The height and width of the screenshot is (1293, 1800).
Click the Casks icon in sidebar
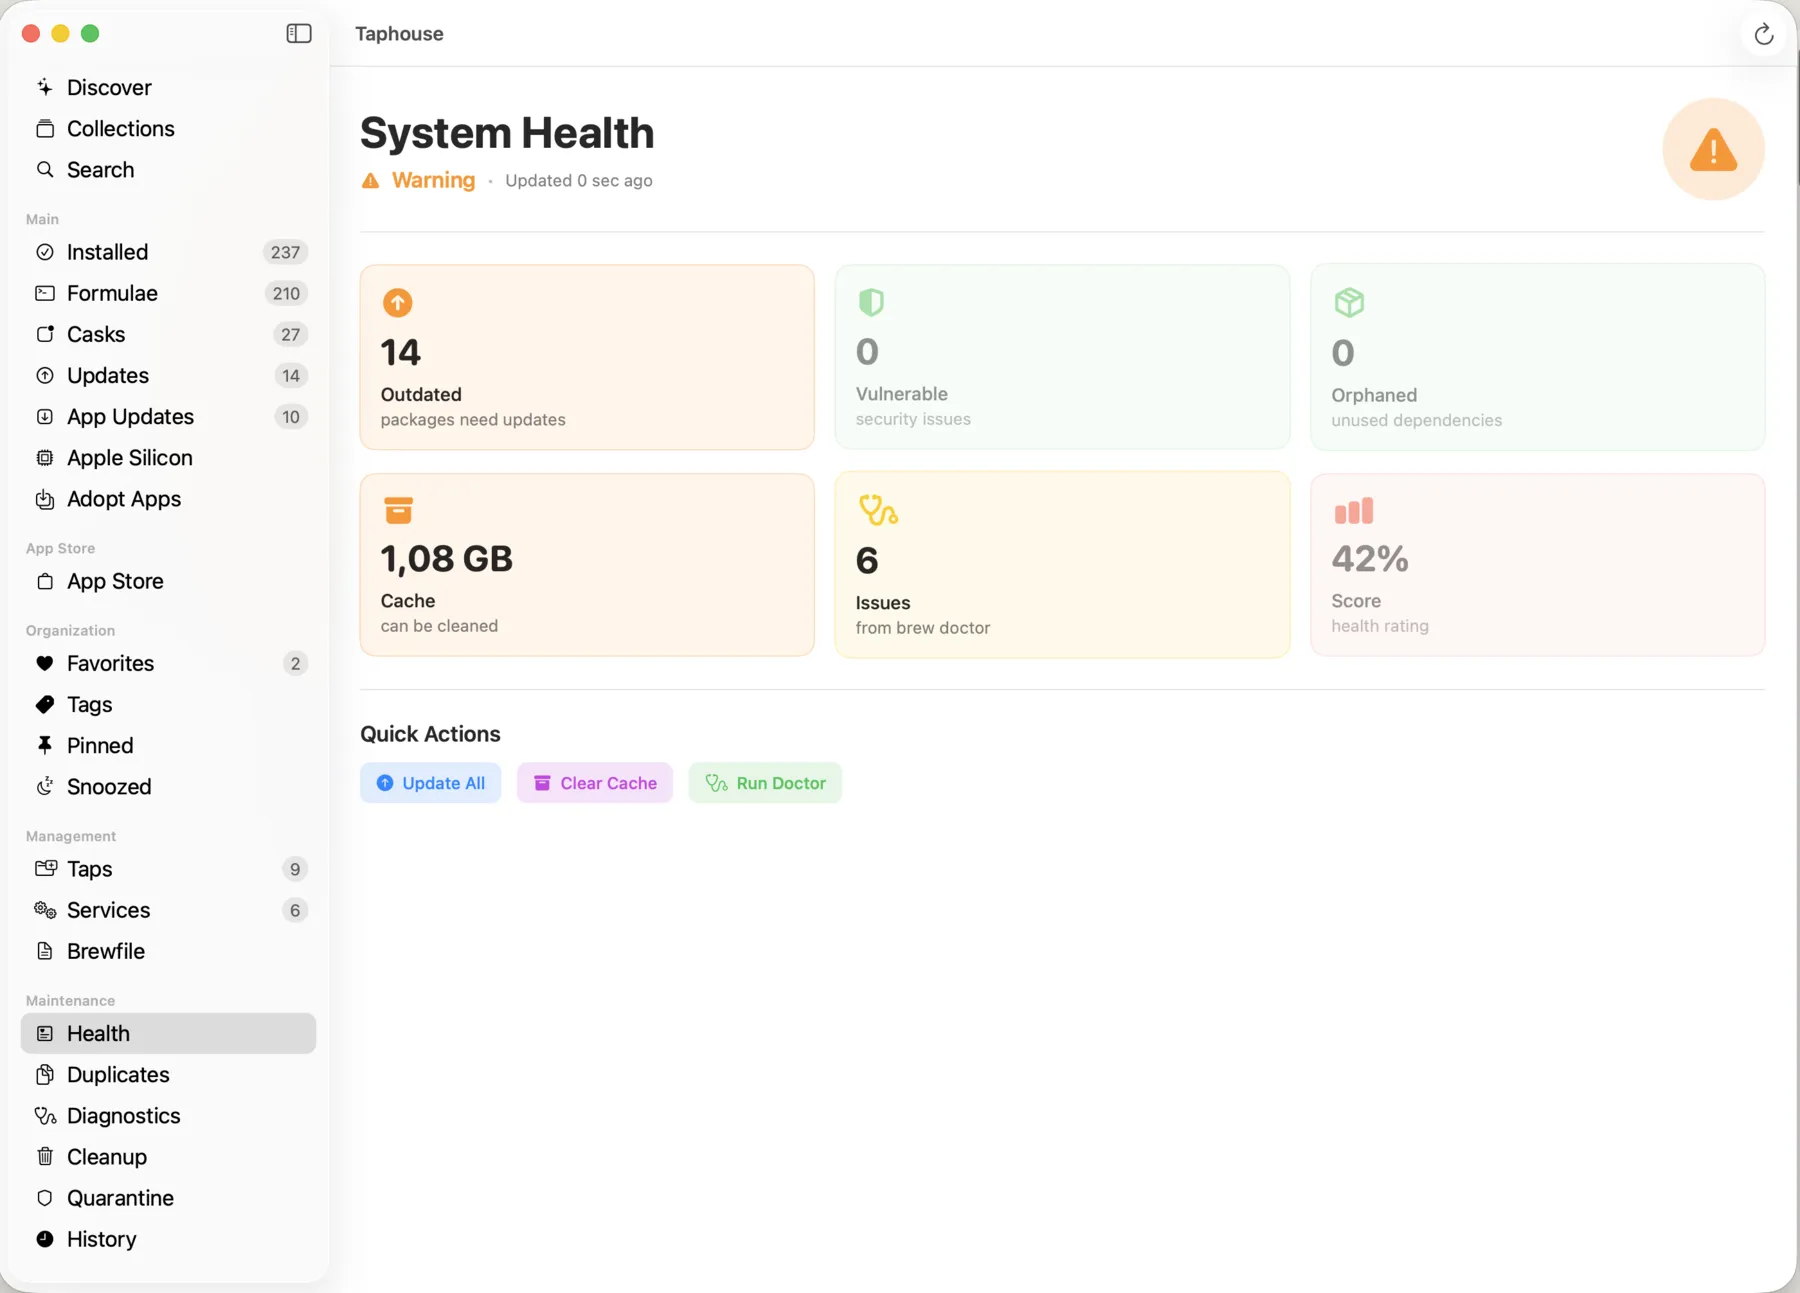pos(45,334)
